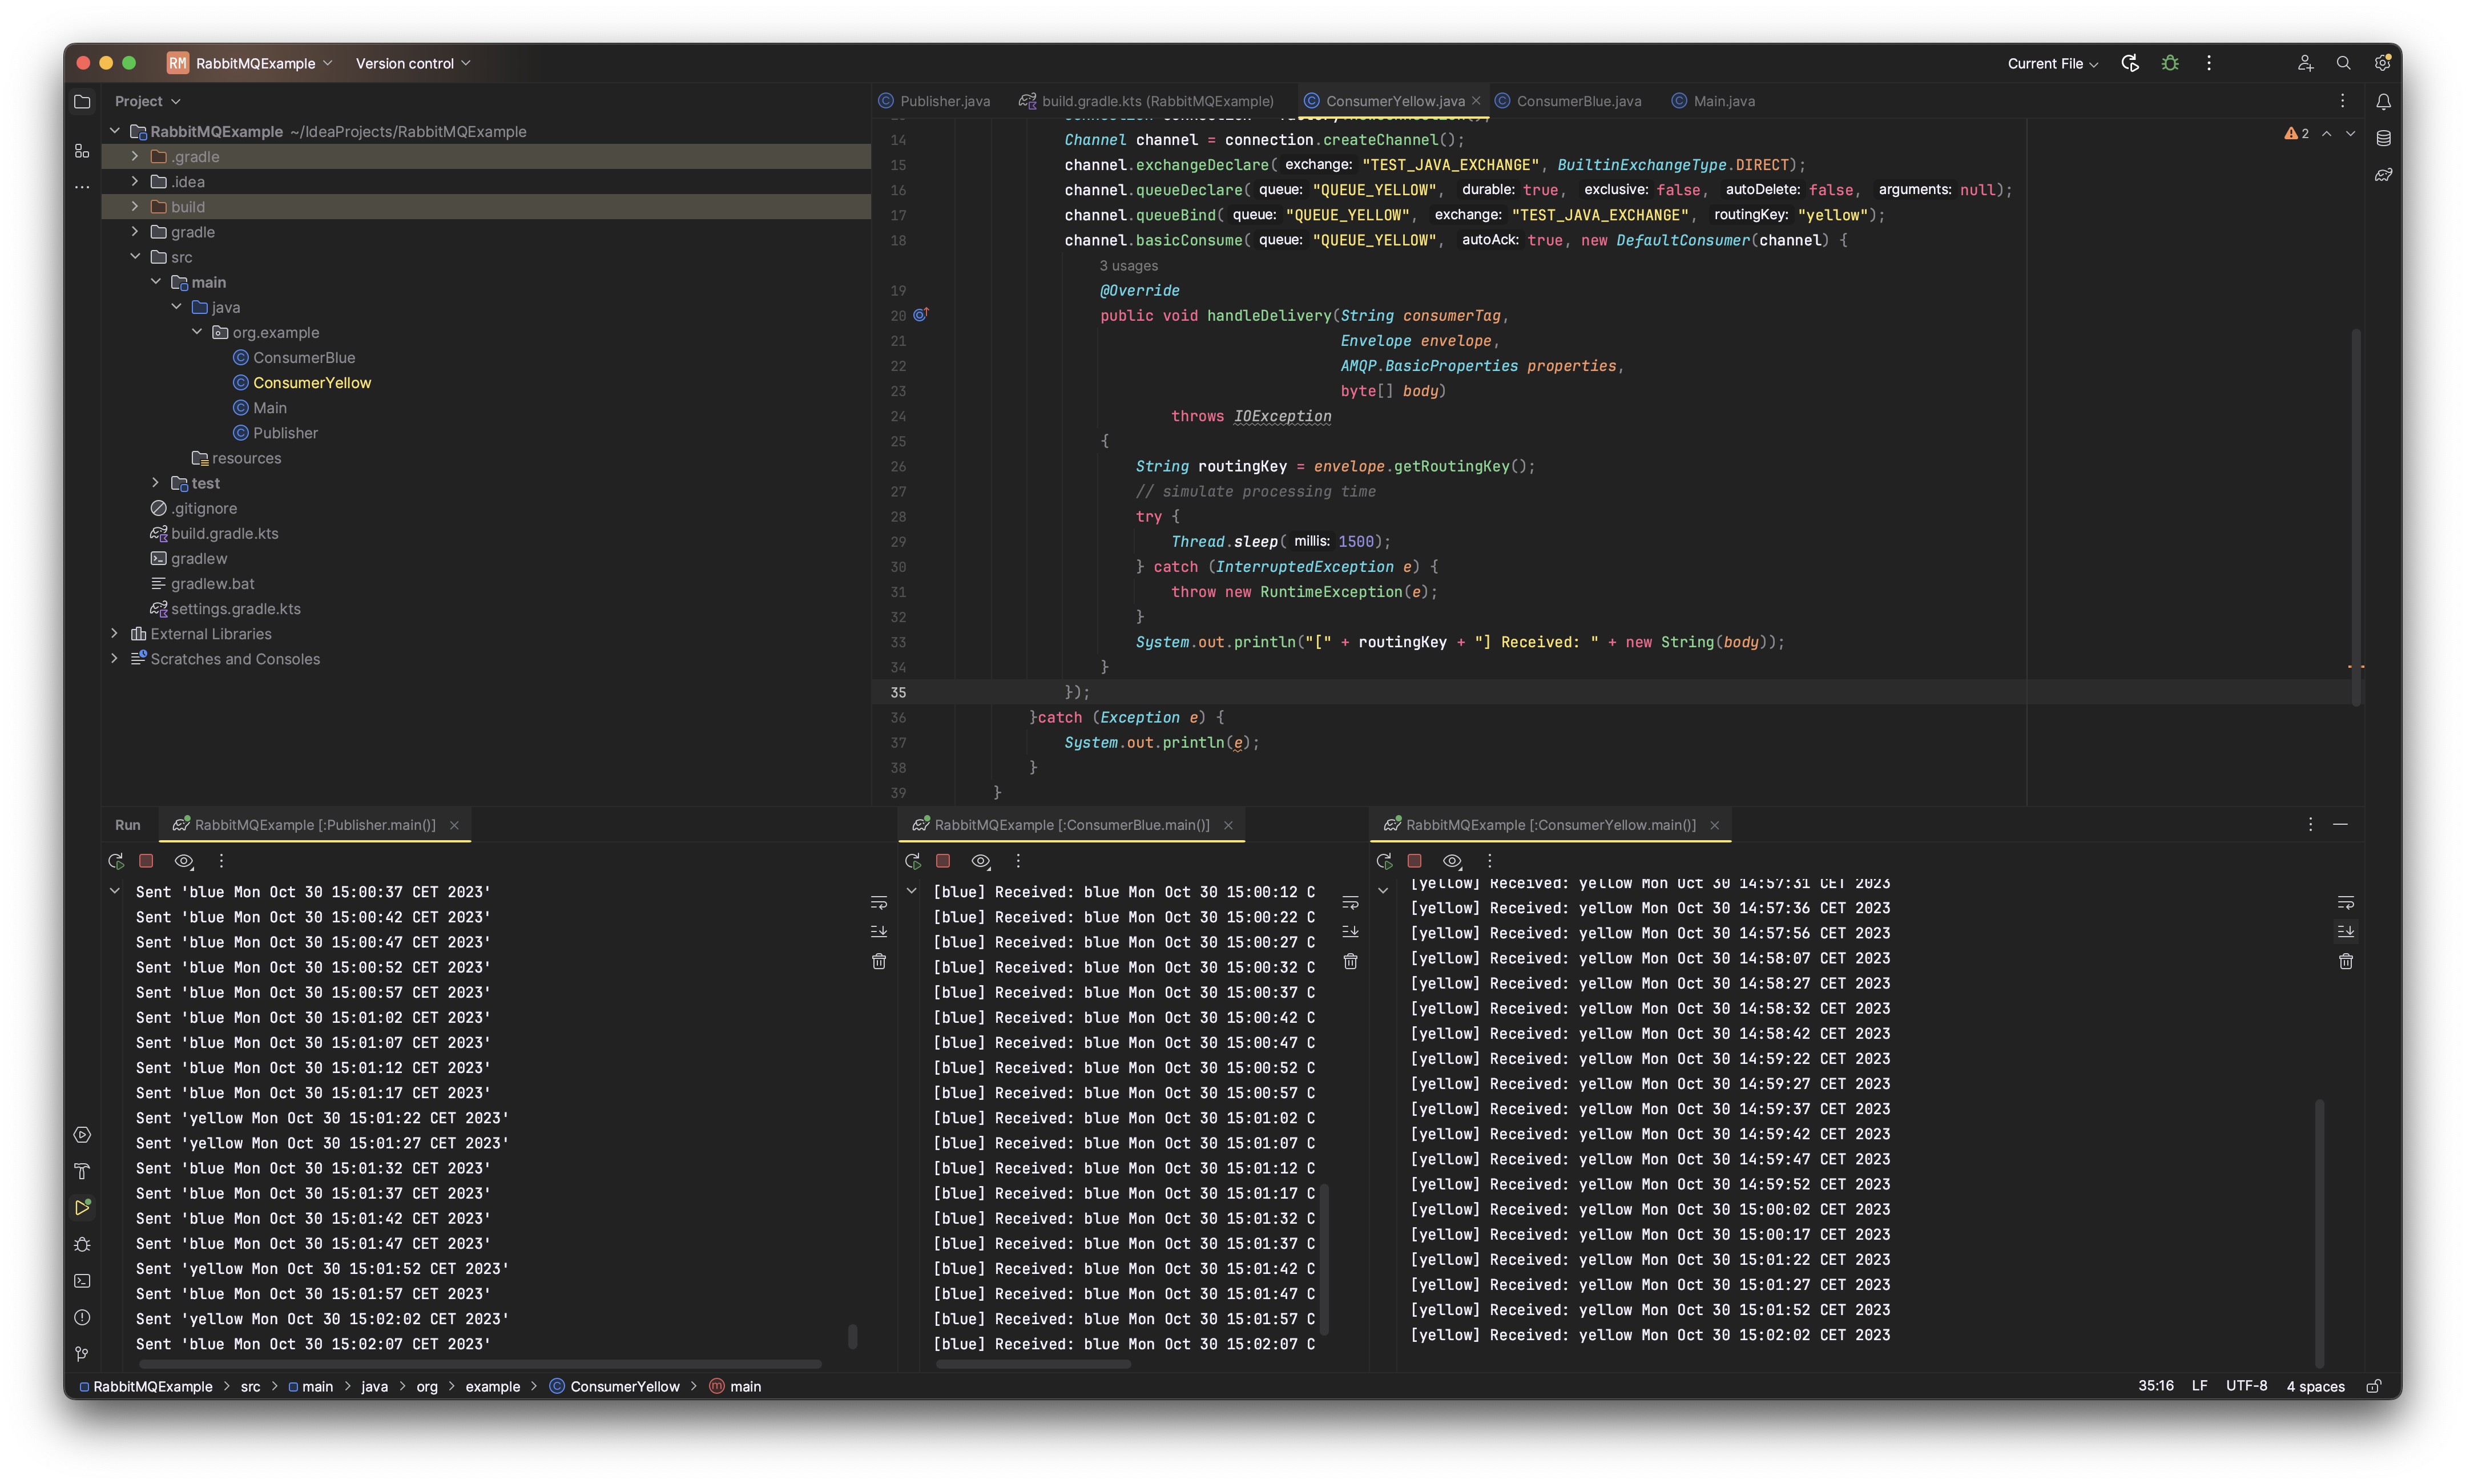Switch to ConsumerBlue.java editor tab

pyautogui.click(x=1568, y=101)
